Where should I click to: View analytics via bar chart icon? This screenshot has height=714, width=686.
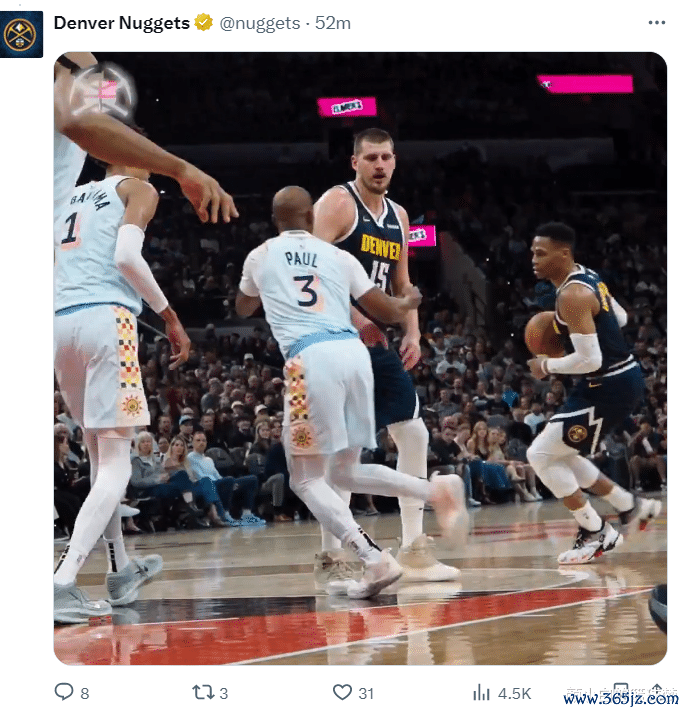pyautogui.click(x=481, y=693)
